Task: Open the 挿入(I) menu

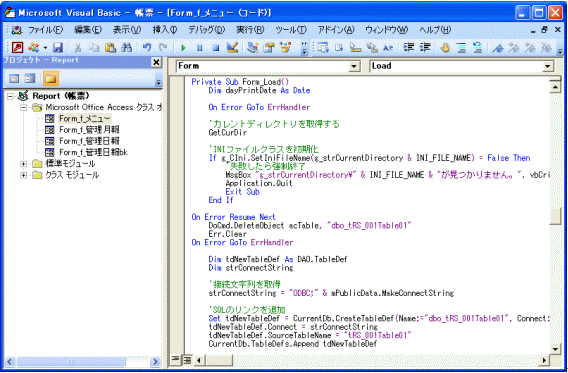Action: pyautogui.click(x=165, y=30)
